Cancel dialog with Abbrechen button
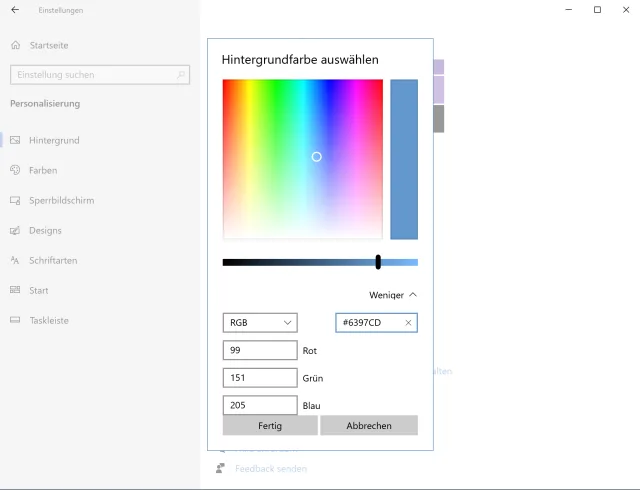 pyautogui.click(x=369, y=425)
